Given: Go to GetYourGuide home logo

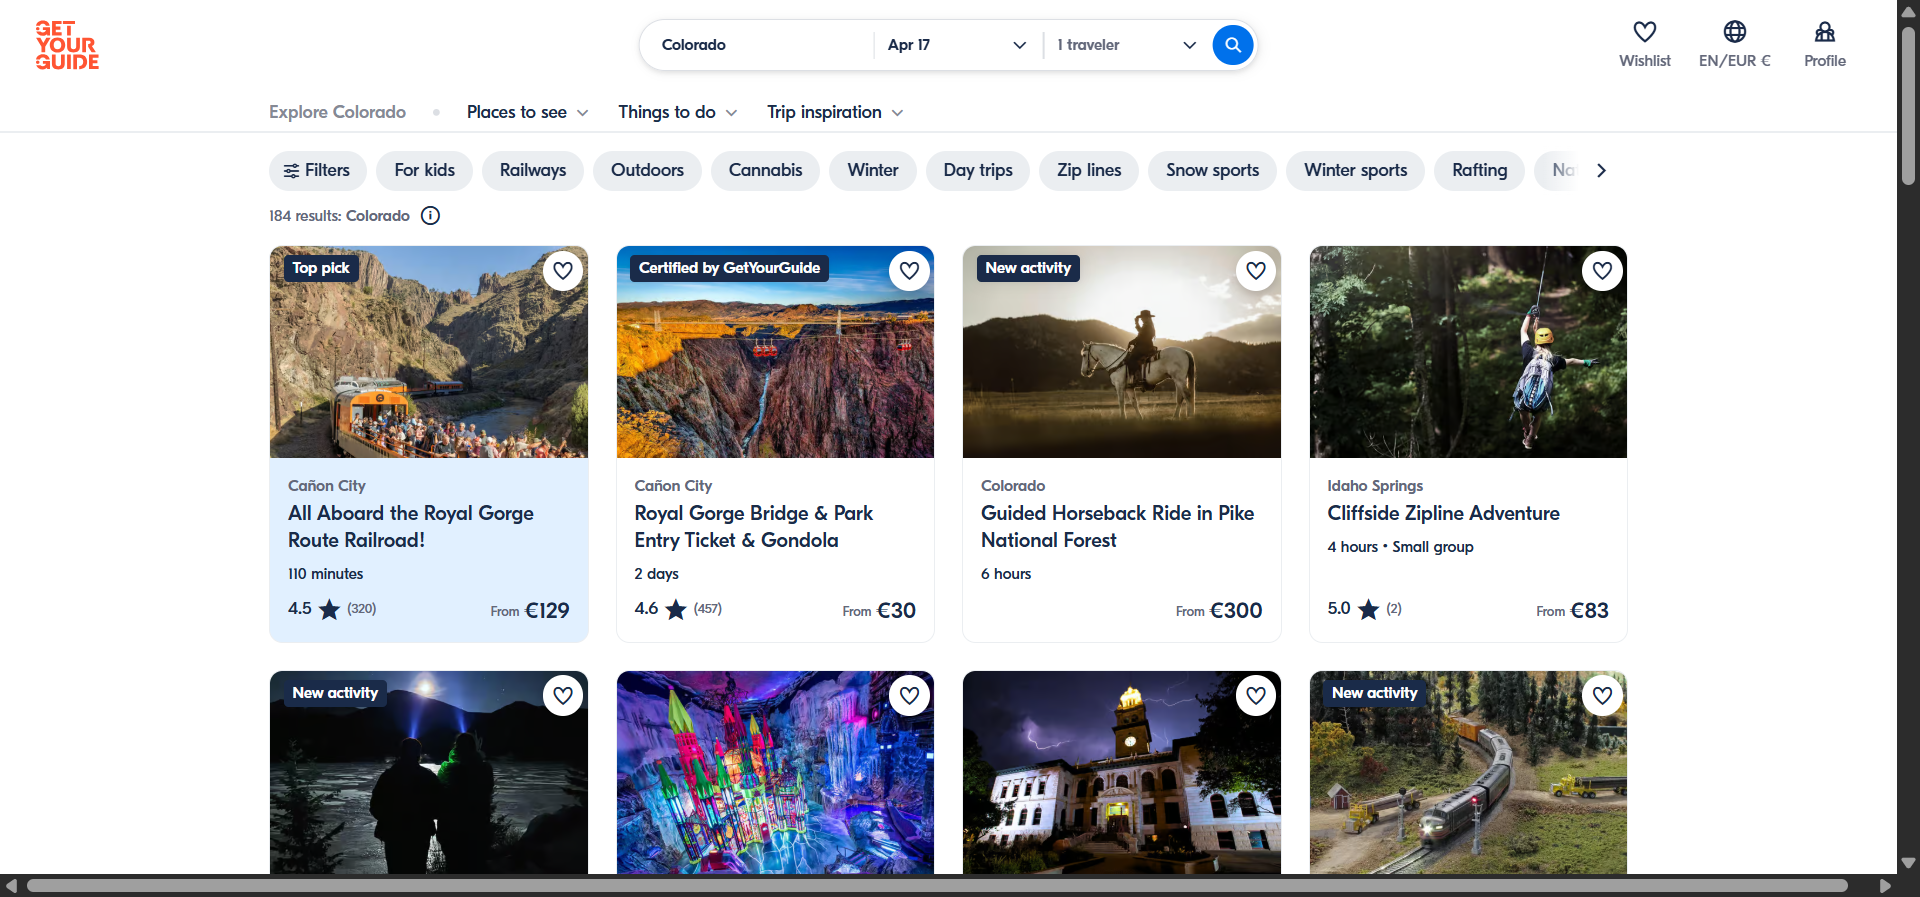Looking at the screenshot, I should click(67, 46).
